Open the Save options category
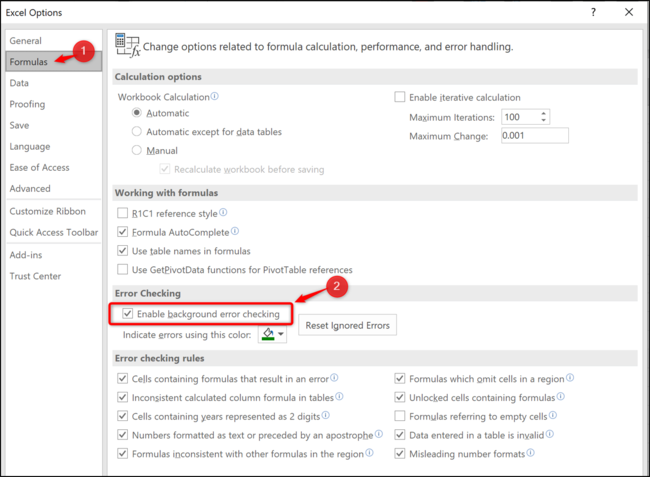The image size is (650, 477). (x=53, y=125)
